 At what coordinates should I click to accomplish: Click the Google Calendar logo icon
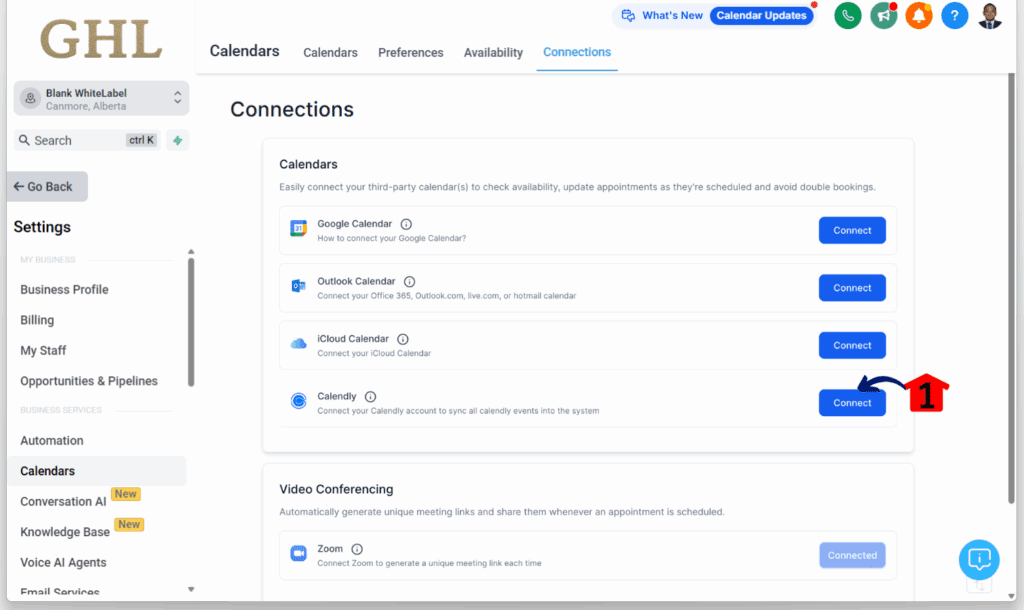click(x=298, y=229)
